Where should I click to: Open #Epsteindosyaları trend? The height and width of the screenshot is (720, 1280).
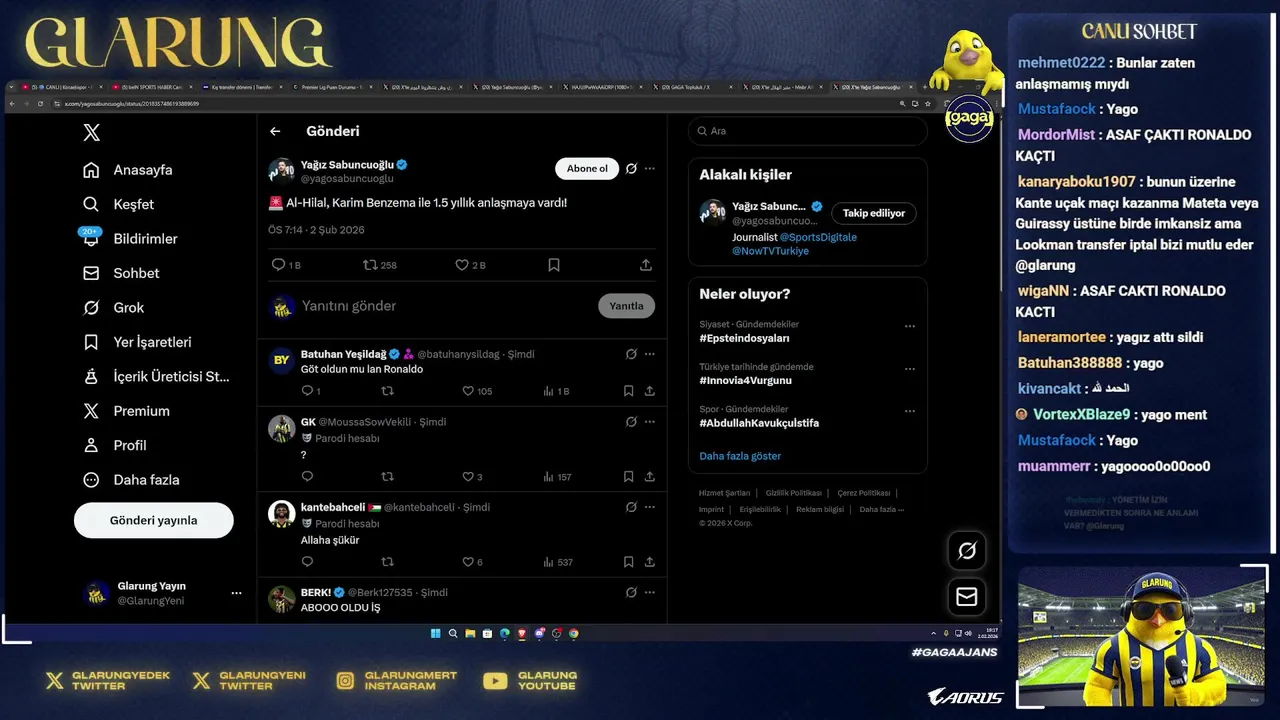pos(744,338)
